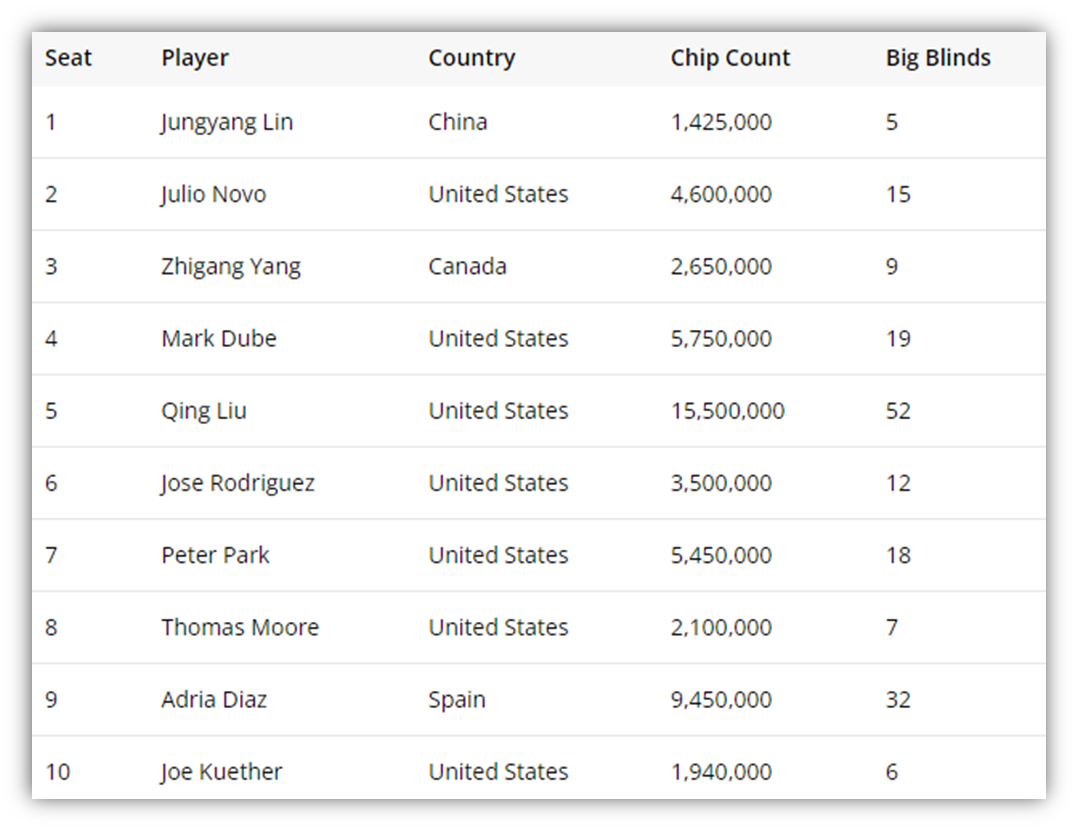
Task: Click the 9,450,000 chip count value
Action: coord(721,700)
